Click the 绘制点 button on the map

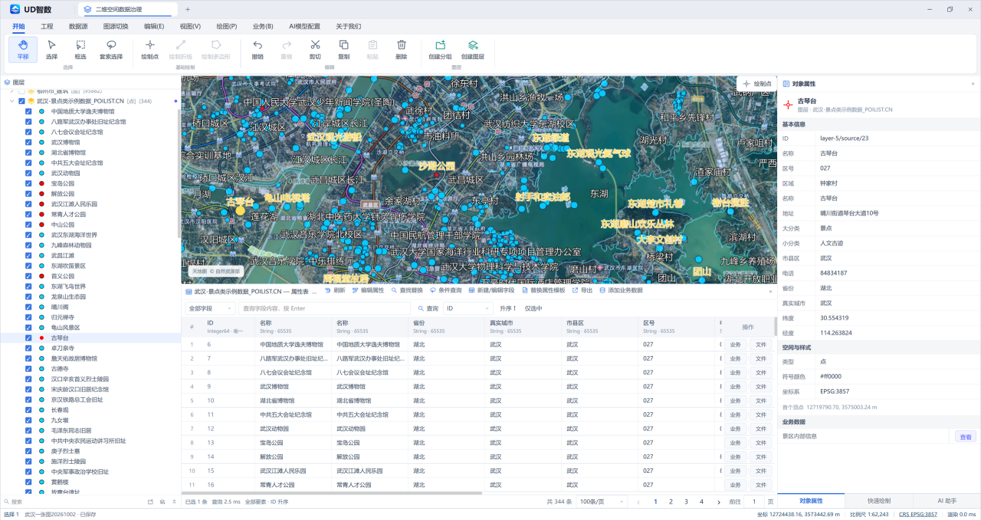click(757, 83)
